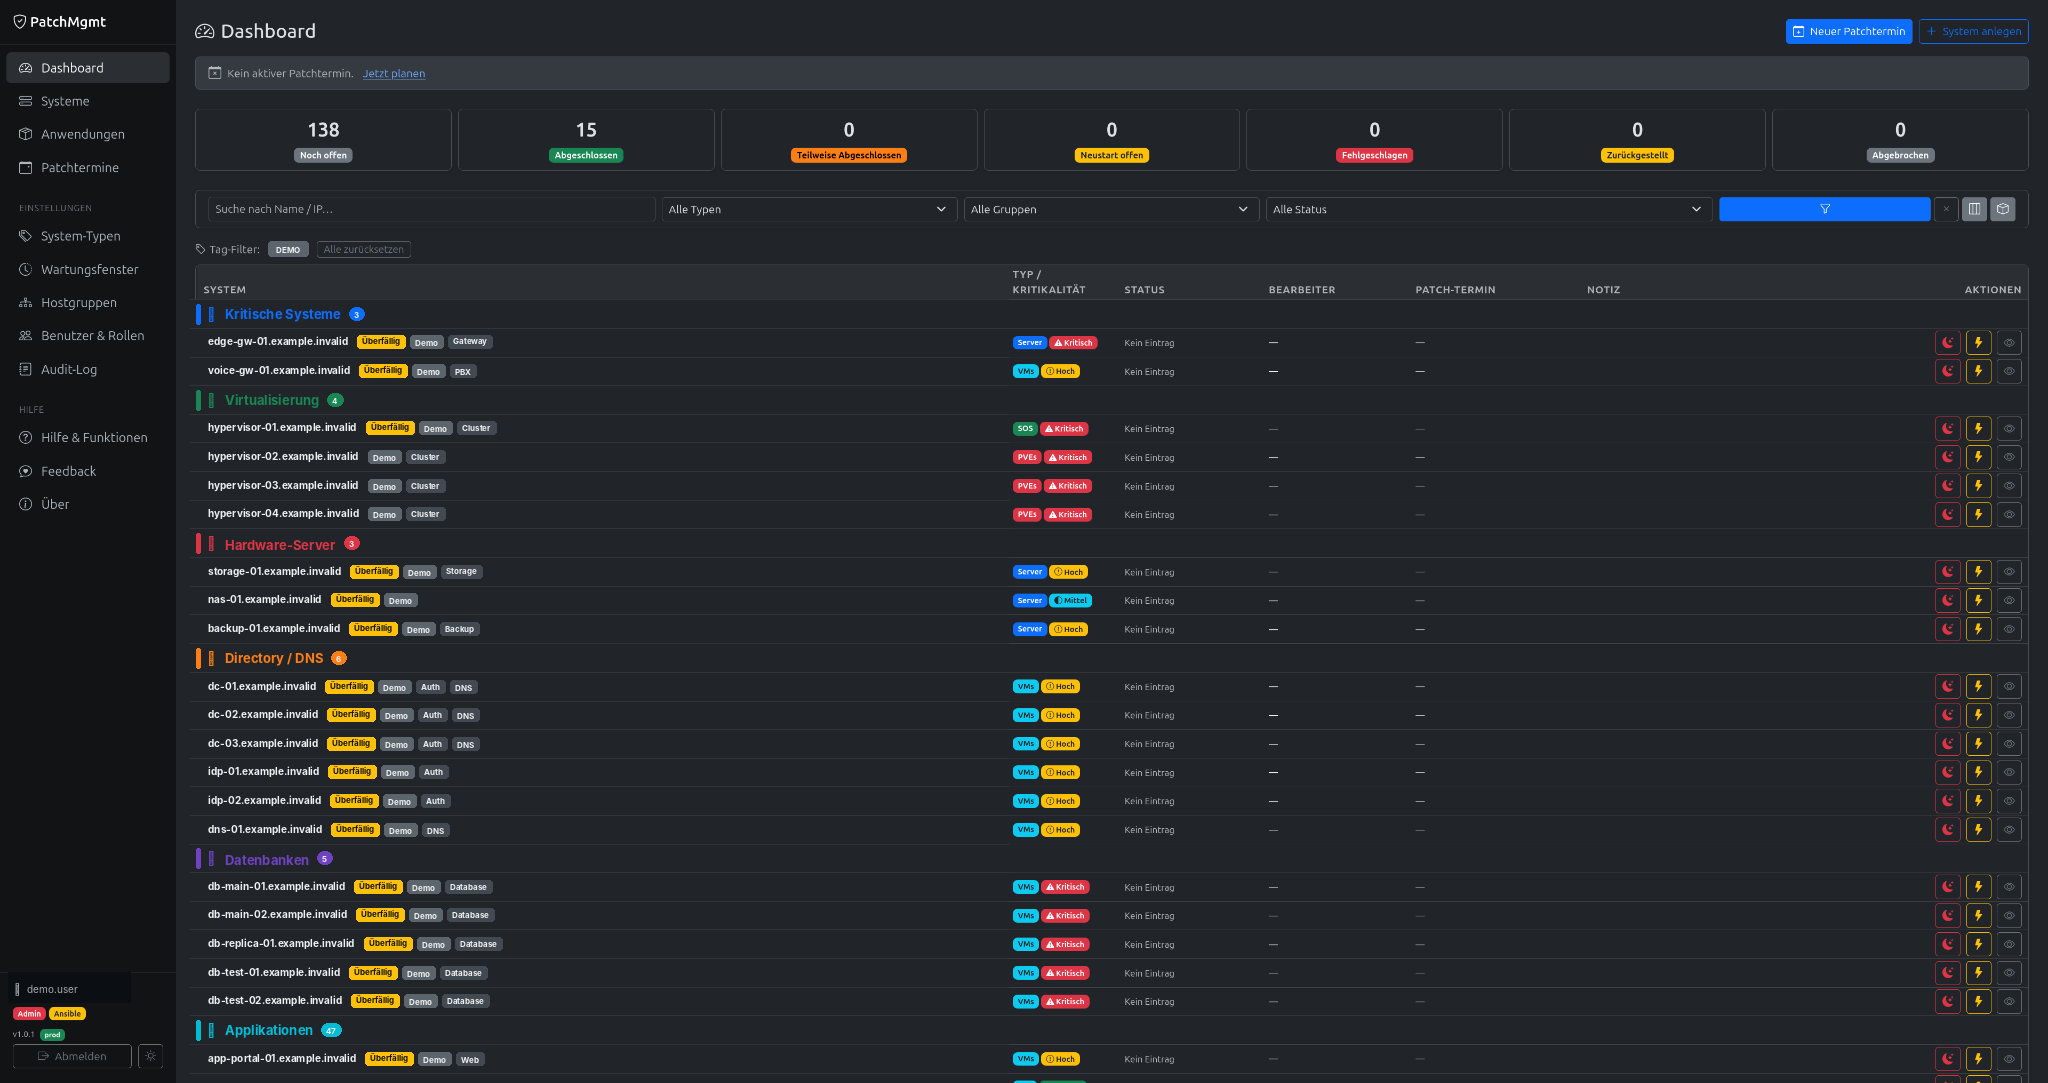Collapse the Applikationen group
The image size is (2048, 1083).
[x=269, y=1030]
